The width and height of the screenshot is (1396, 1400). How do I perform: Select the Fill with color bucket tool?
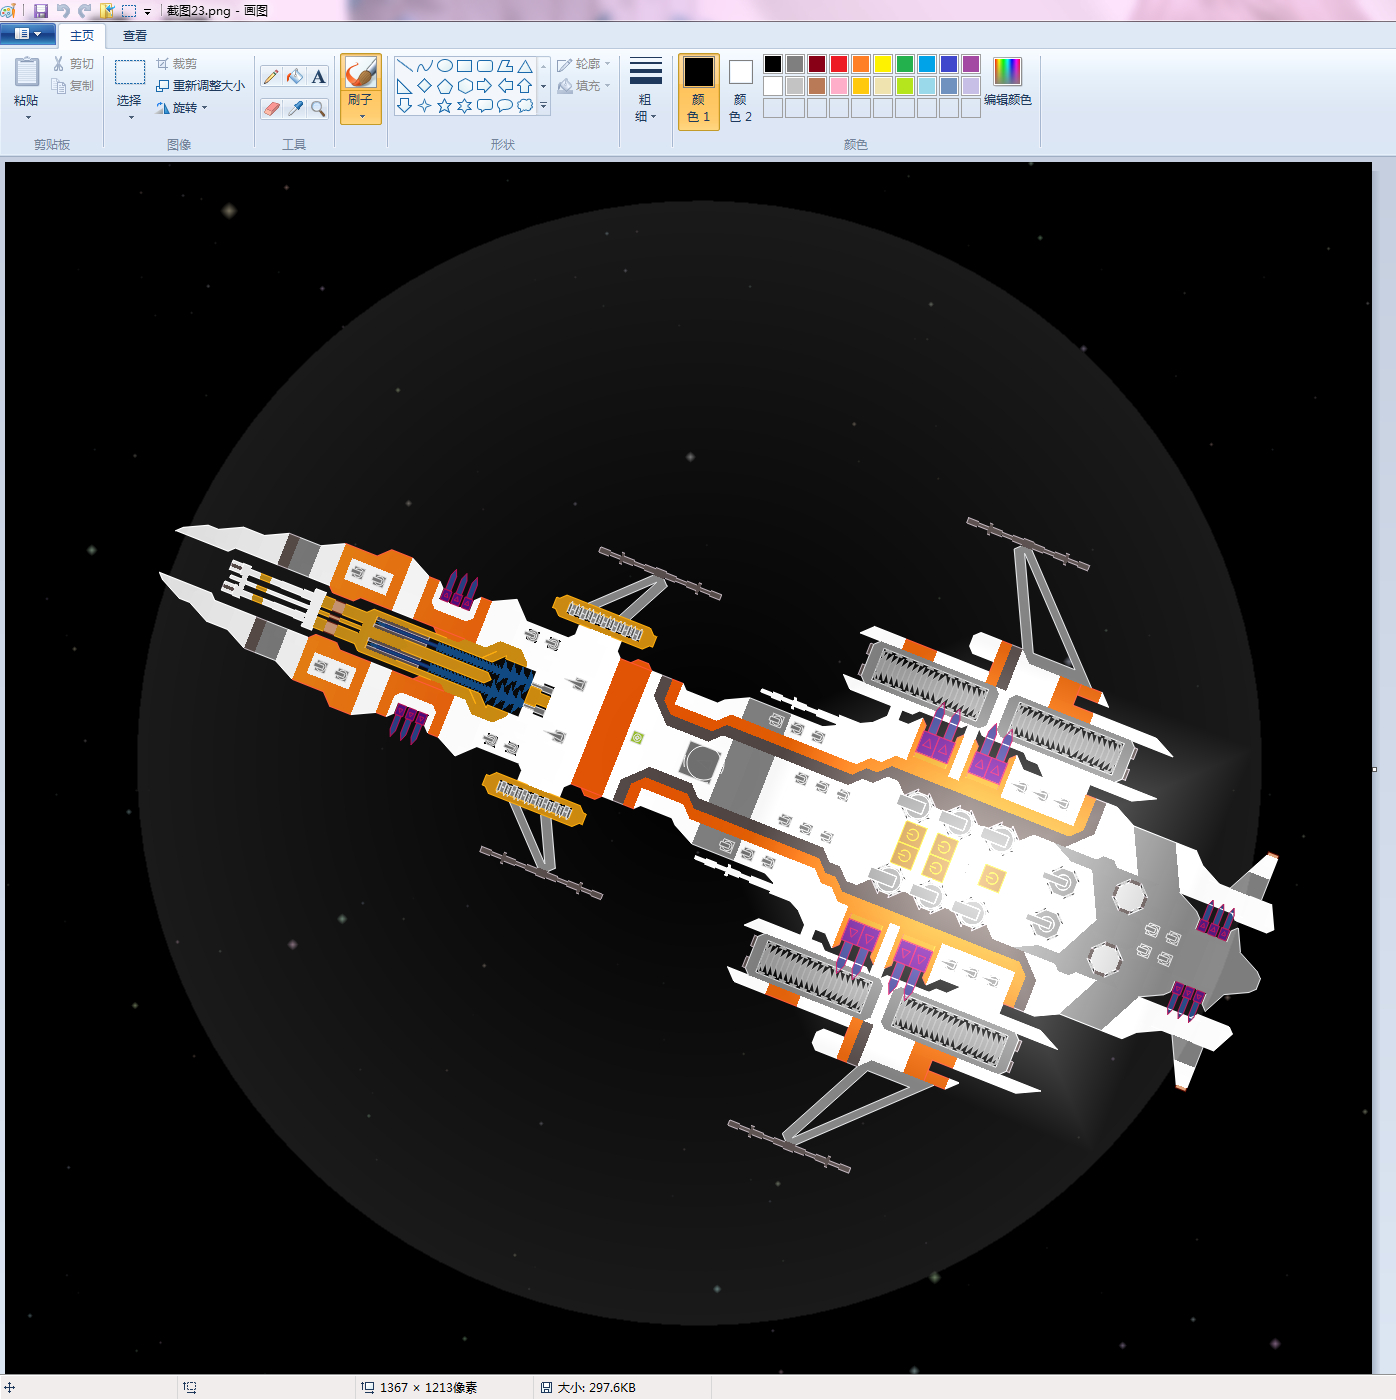[x=294, y=77]
